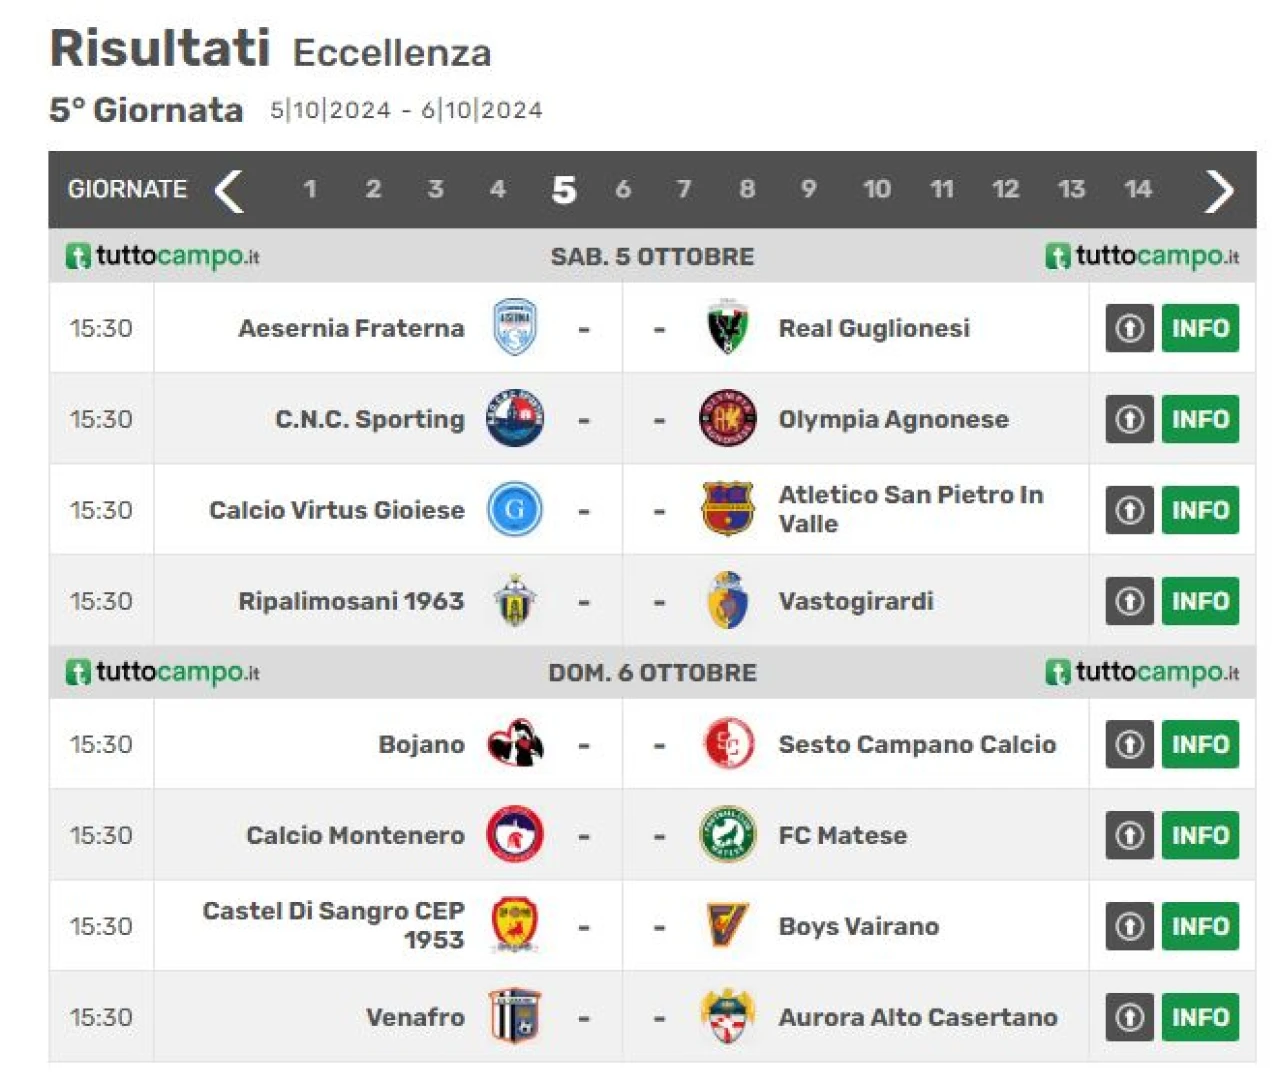Select the Boys Vairano crest
The width and height of the screenshot is (1280, 1082).
(727, 925)
